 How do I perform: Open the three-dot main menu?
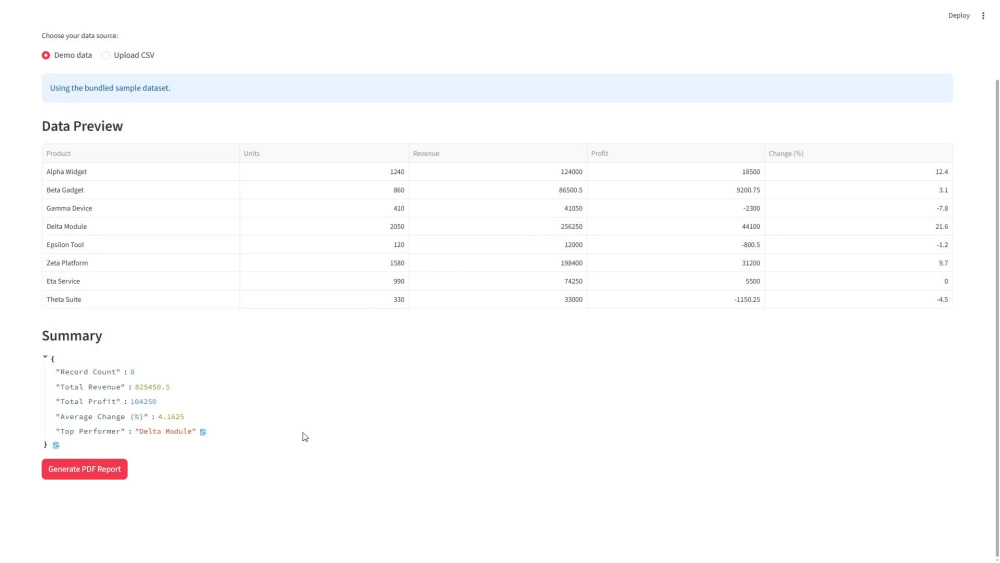pyautogui.click(x=983, y=15)
